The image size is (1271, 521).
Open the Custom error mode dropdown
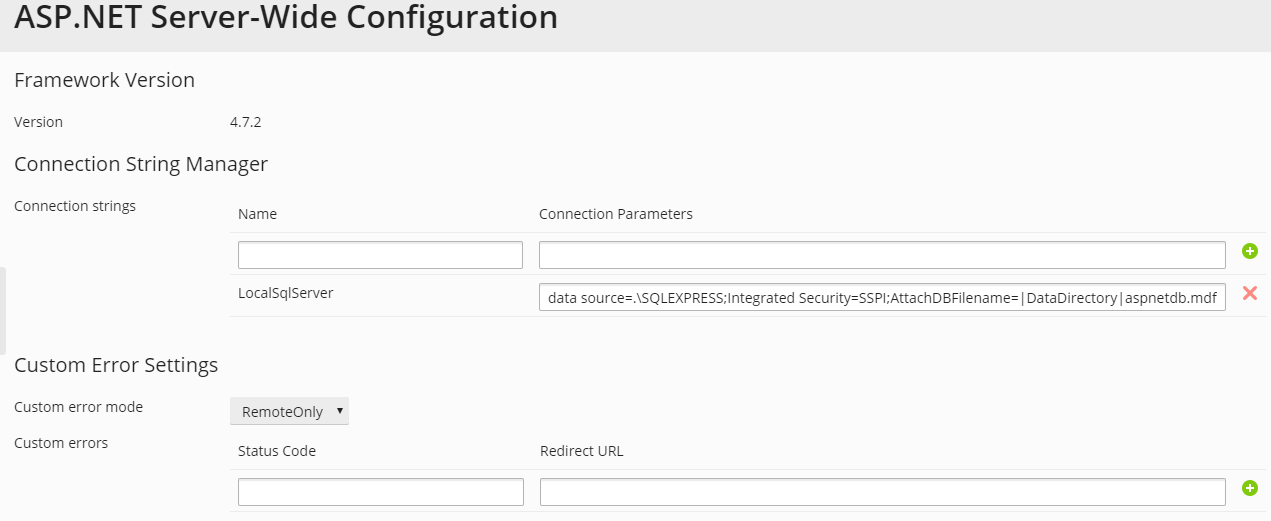(x=289, y=411)
